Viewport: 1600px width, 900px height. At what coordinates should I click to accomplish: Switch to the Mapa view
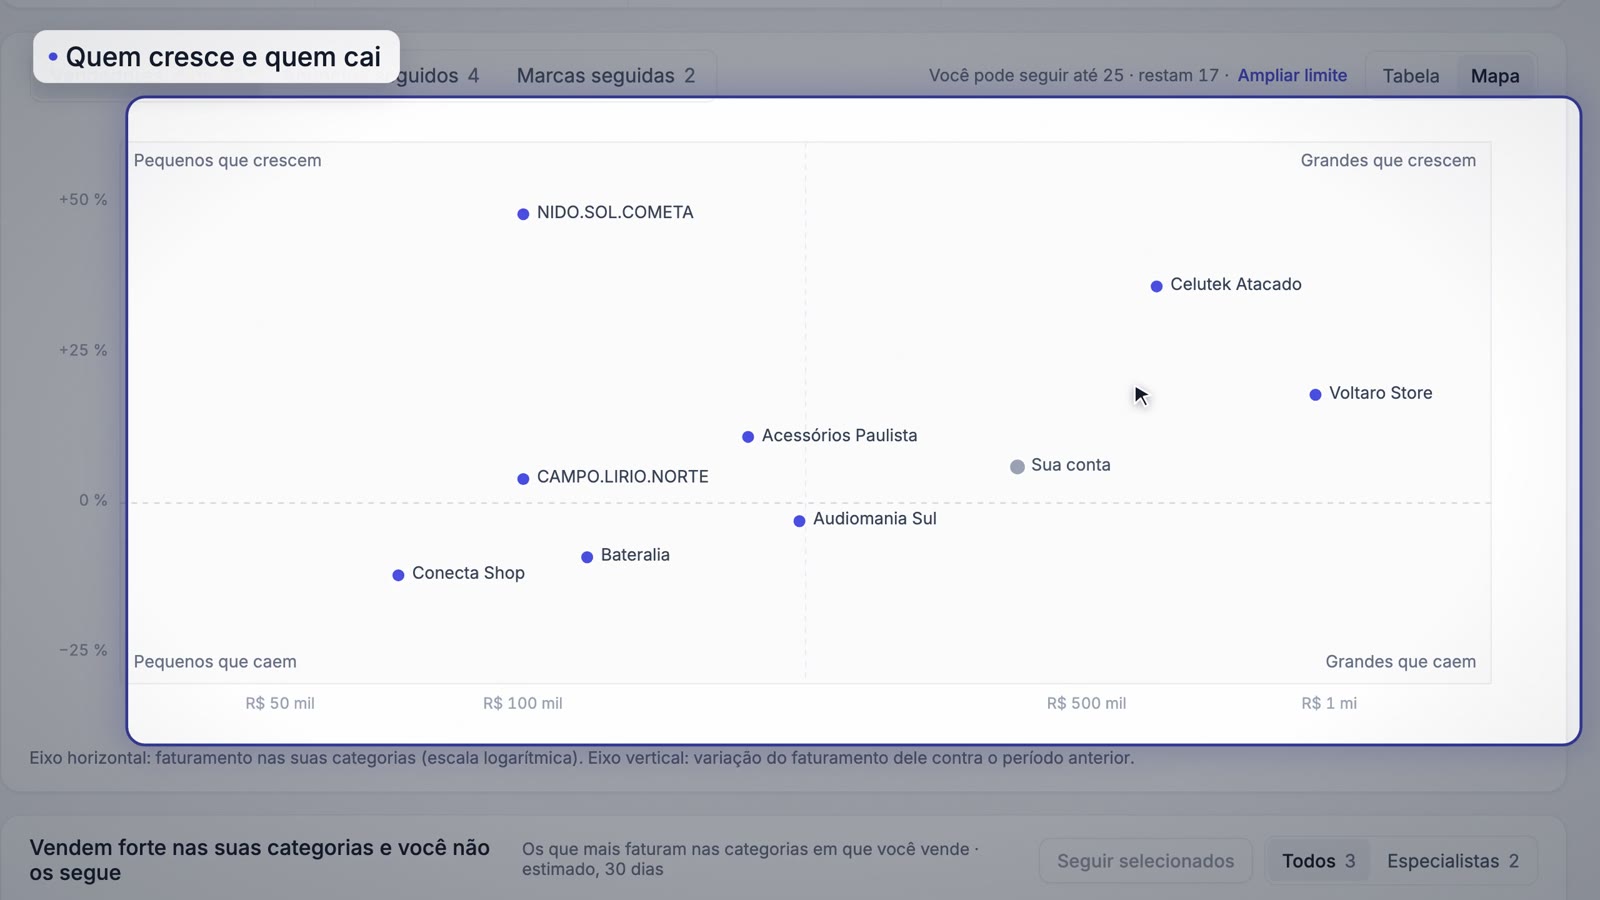(x=1495, y=76)
